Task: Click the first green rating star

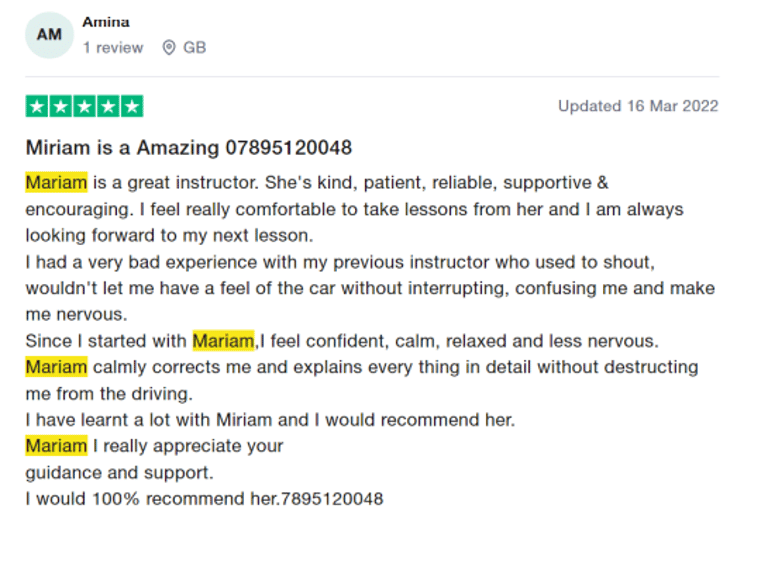Action: pyautogui.click(x=37, y=106)
